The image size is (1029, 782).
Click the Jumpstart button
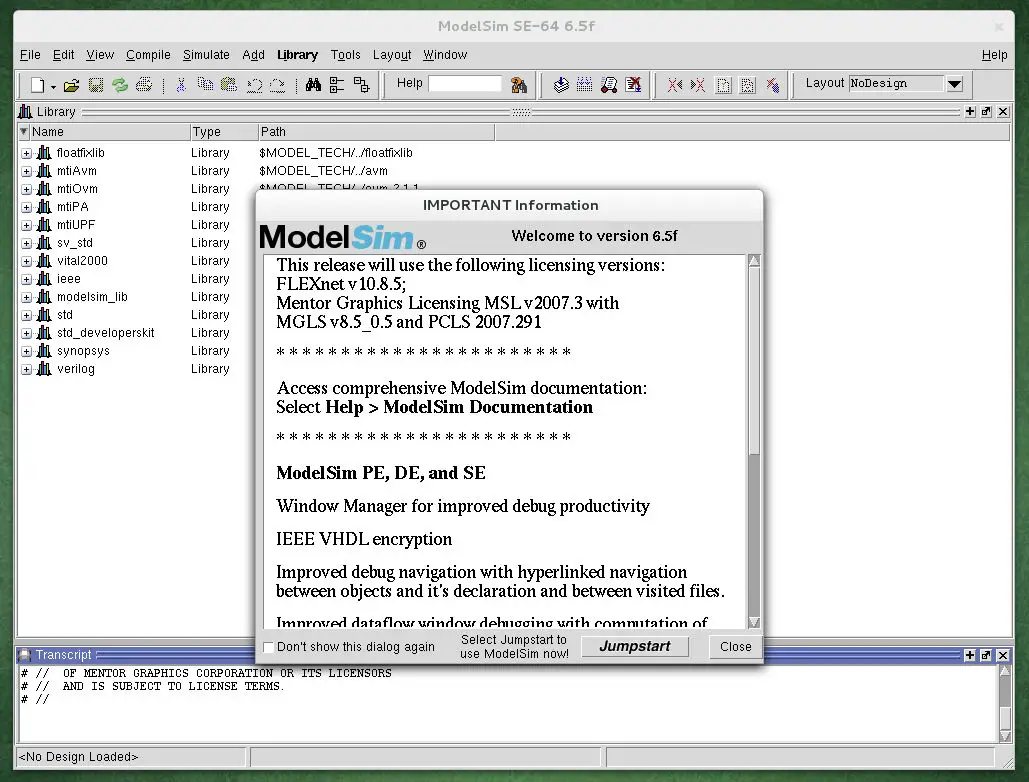(635, 646)
